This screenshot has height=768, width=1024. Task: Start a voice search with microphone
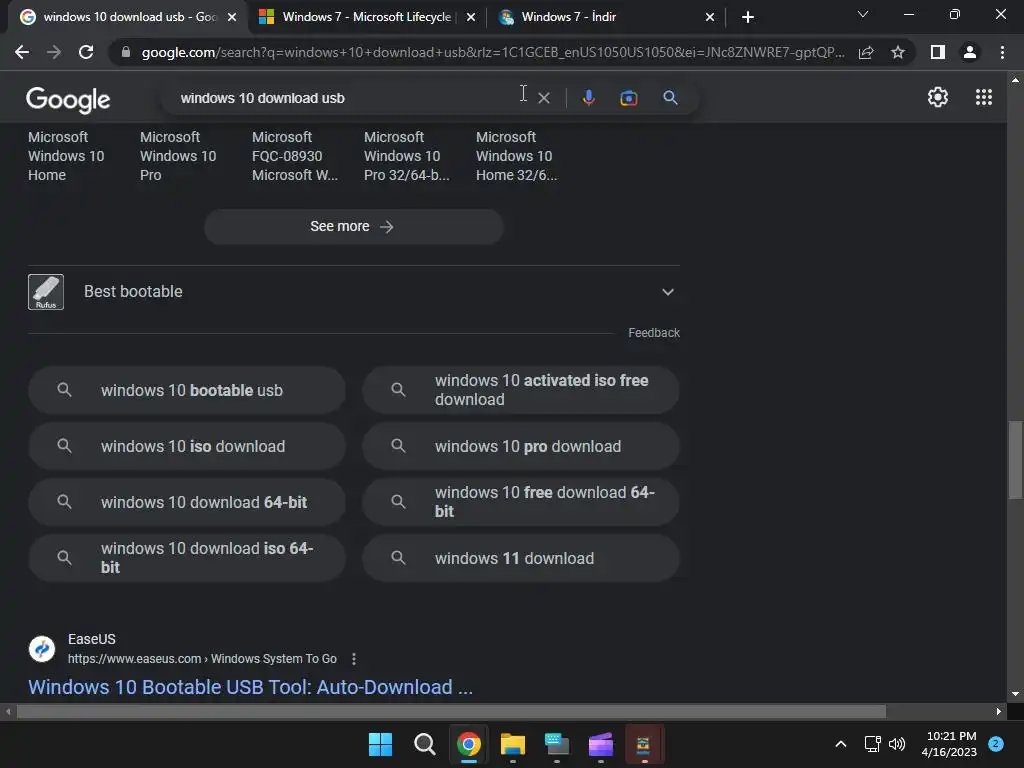pos(588,98)
